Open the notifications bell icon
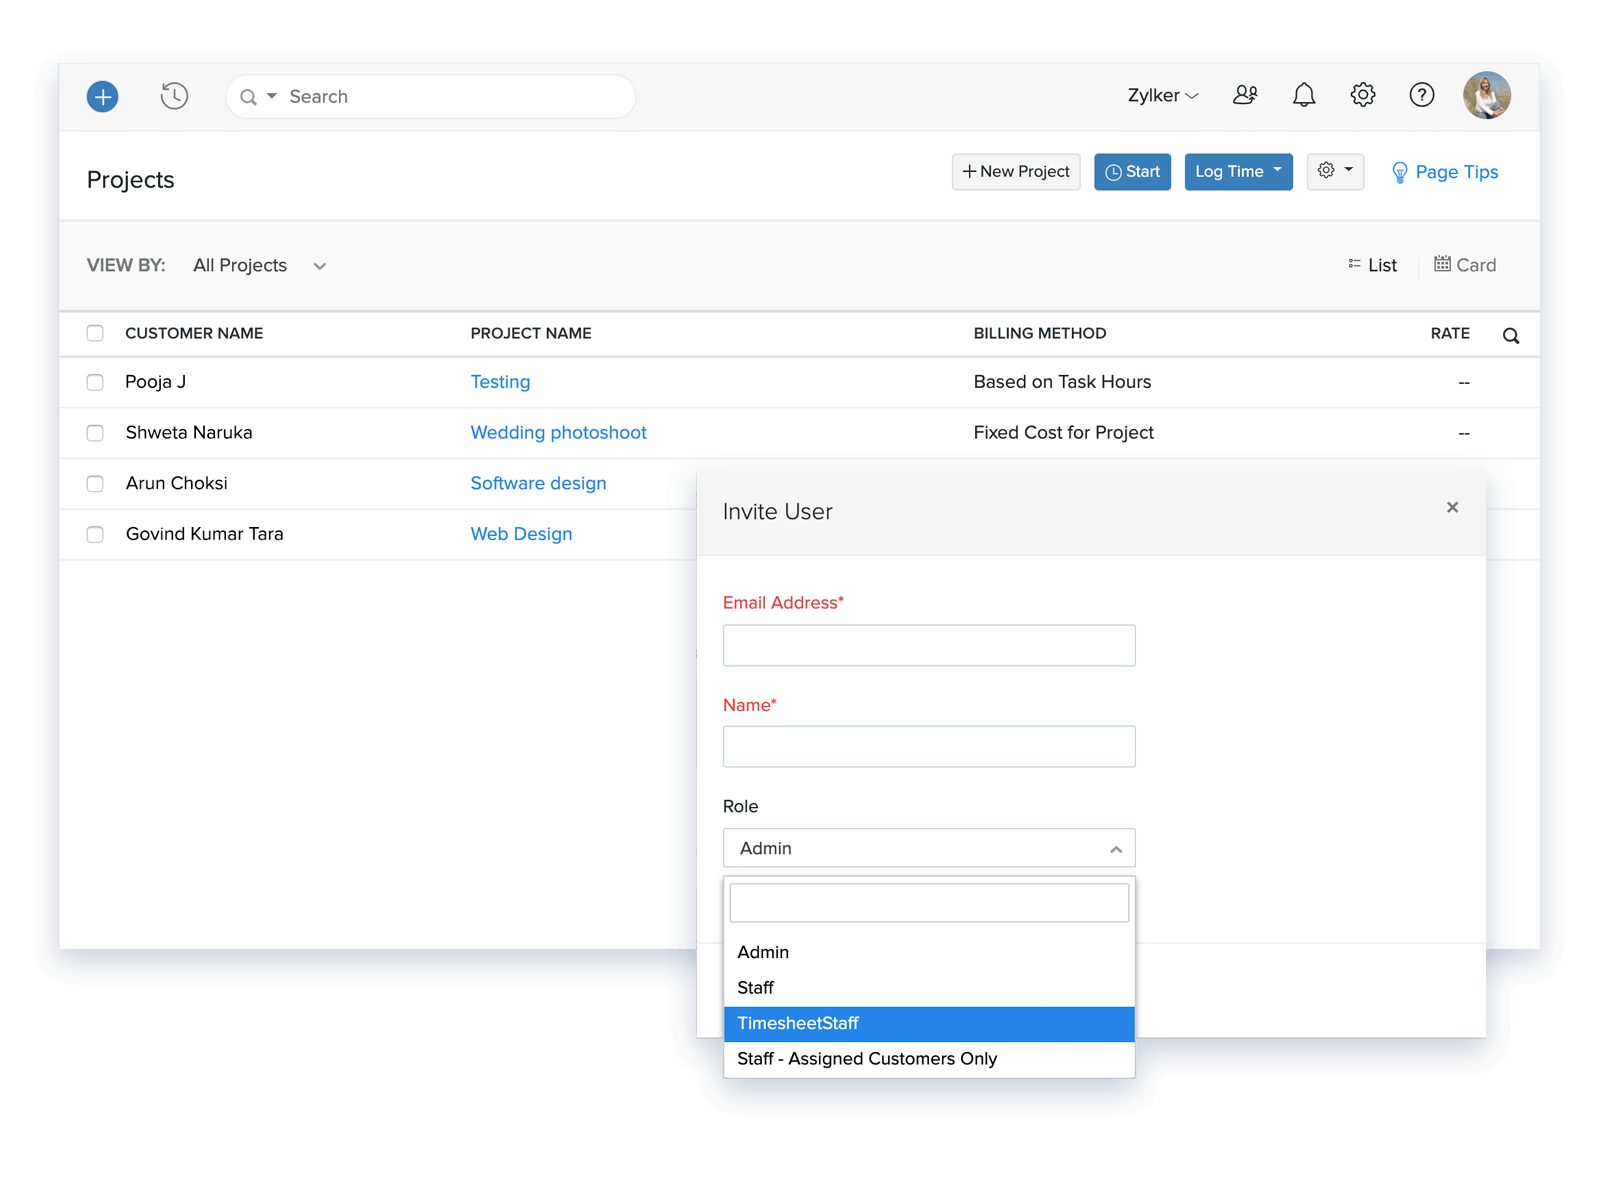This screenshot has height=1200, width=1600. pos(1304,95)
